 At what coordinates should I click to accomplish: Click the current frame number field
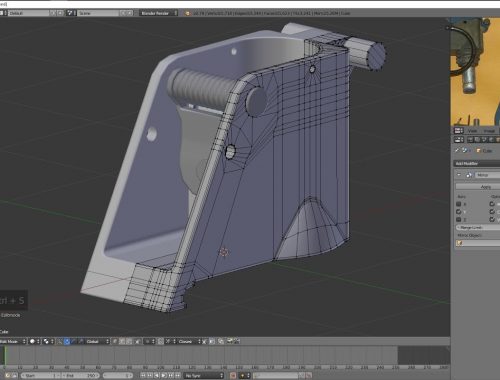[118, 375]
